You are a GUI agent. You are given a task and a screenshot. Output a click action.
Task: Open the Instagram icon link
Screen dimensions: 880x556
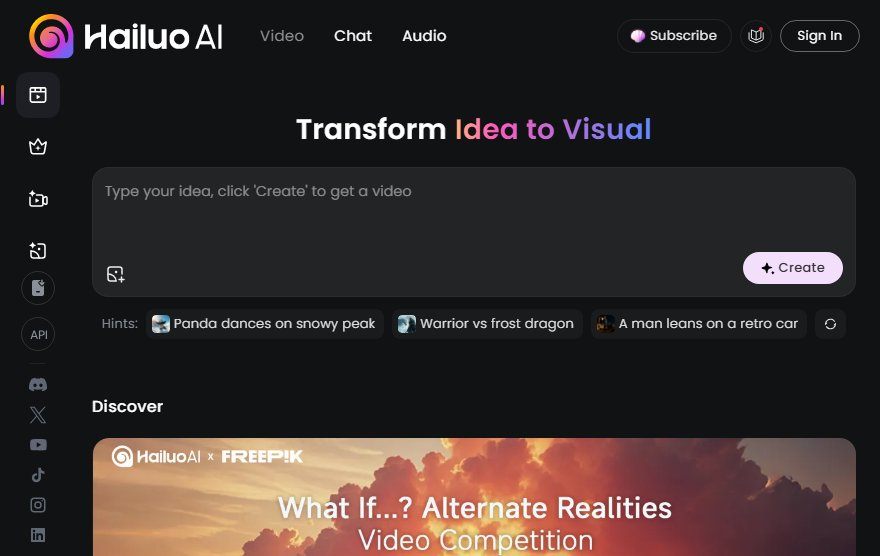click(38, 505)
